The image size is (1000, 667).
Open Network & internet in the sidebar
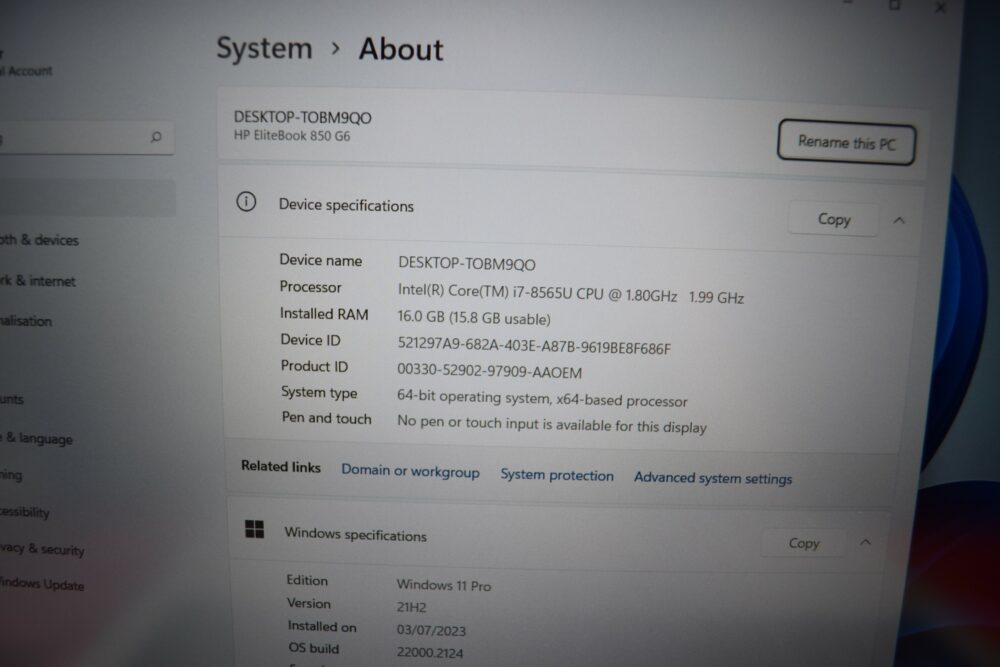38,281
